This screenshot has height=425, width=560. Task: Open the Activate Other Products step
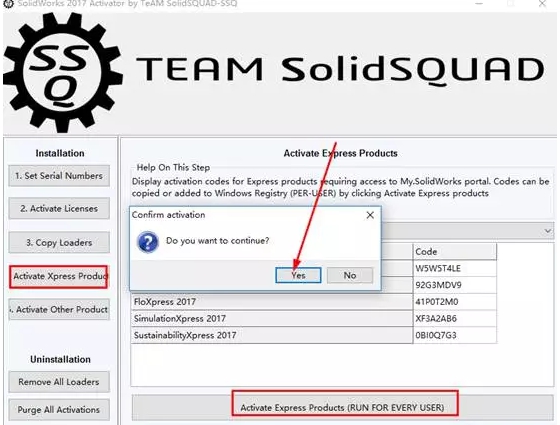(x=59, y=309)
